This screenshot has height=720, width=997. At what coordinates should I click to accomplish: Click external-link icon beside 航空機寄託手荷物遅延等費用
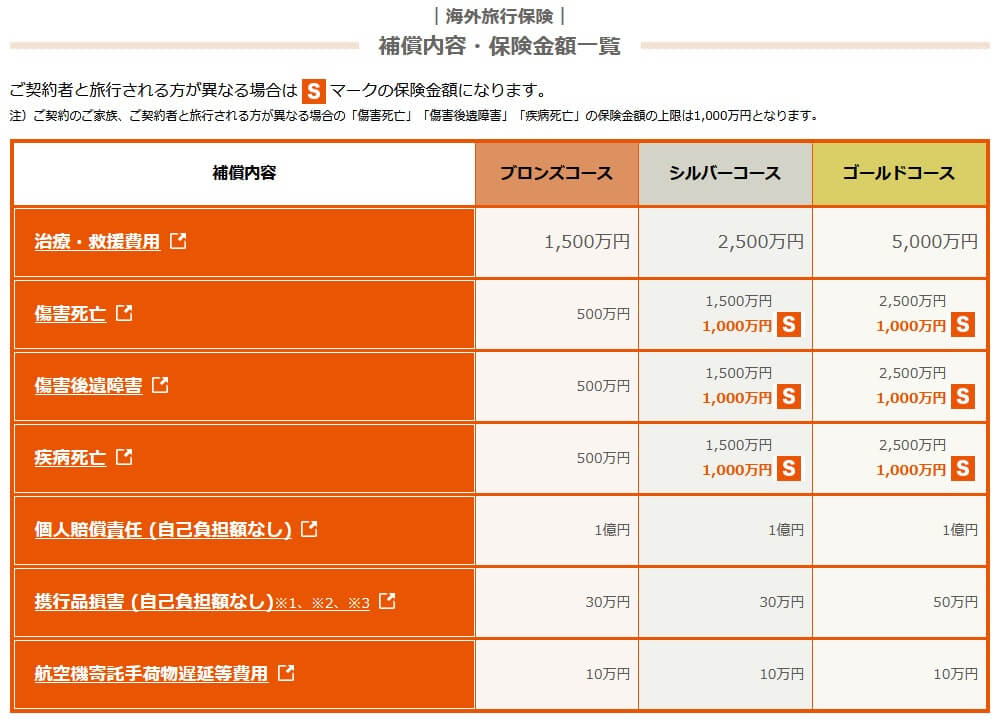(x=286, y=672)
